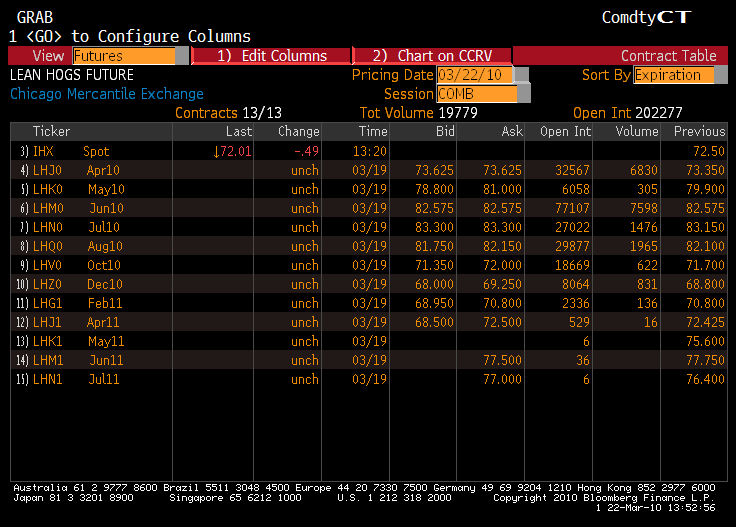The height and width of the screenshot is (527, 736).
Task: Click the spot change value -.49
Action: click(307, 151)
